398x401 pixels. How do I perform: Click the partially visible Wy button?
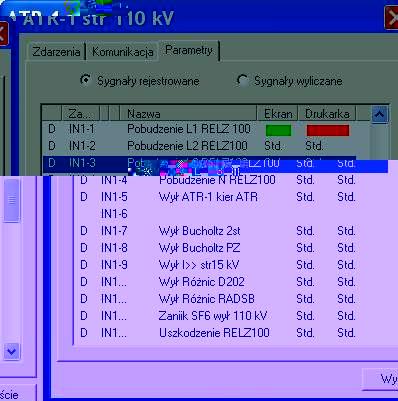coord(380,379)
